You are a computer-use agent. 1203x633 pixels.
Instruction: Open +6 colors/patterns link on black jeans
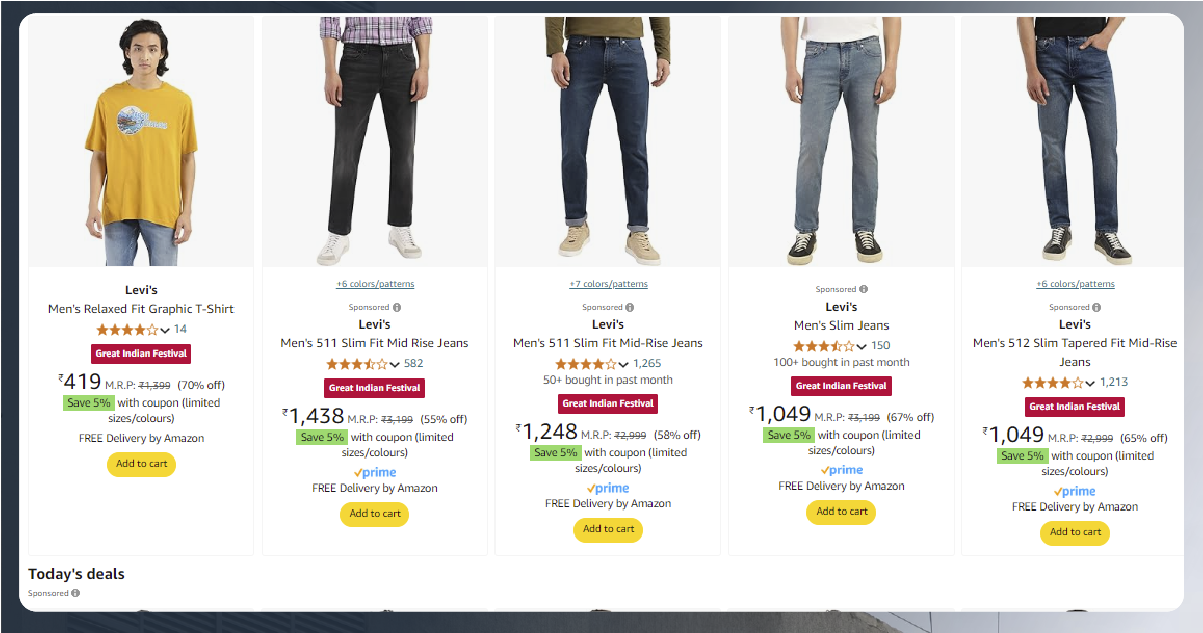[375, 284]
